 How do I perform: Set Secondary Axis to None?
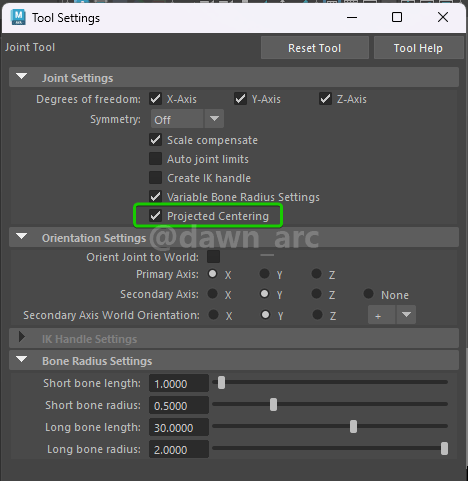pos(368,294)
